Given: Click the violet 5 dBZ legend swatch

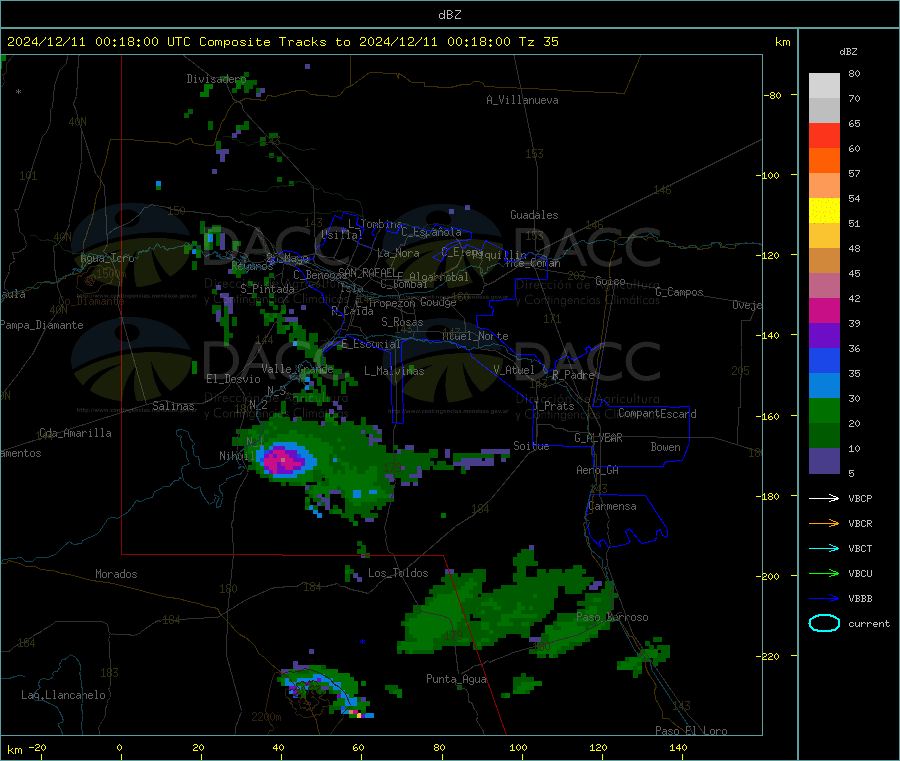Looking at the screenshot, I should (x=824, y=461).
